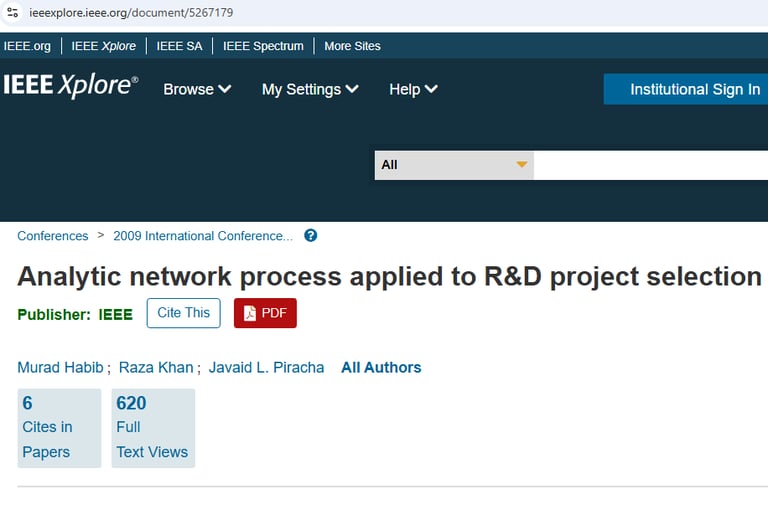Go to Conferences breadcrumb
The height and width of the screenshot is (510, 768).
[x=53, y=236]
